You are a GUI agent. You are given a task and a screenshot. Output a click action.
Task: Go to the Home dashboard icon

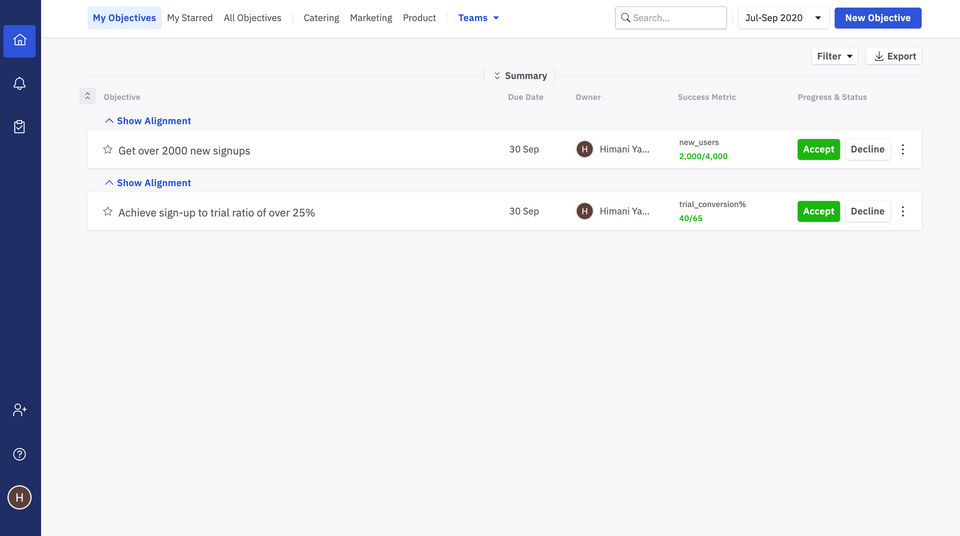(x=20, y=40)
